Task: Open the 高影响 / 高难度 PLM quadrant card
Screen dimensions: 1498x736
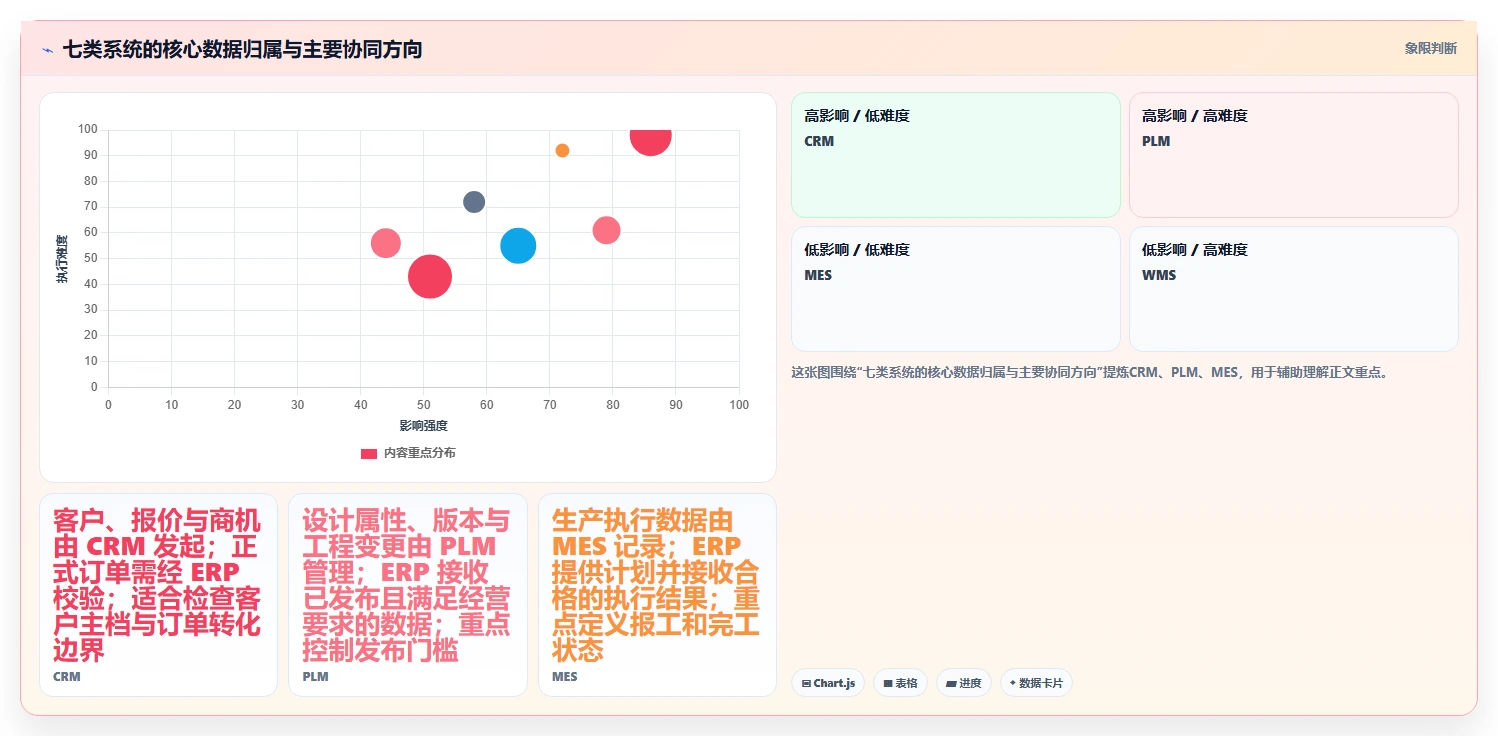Action: (x=1294, y=155)
